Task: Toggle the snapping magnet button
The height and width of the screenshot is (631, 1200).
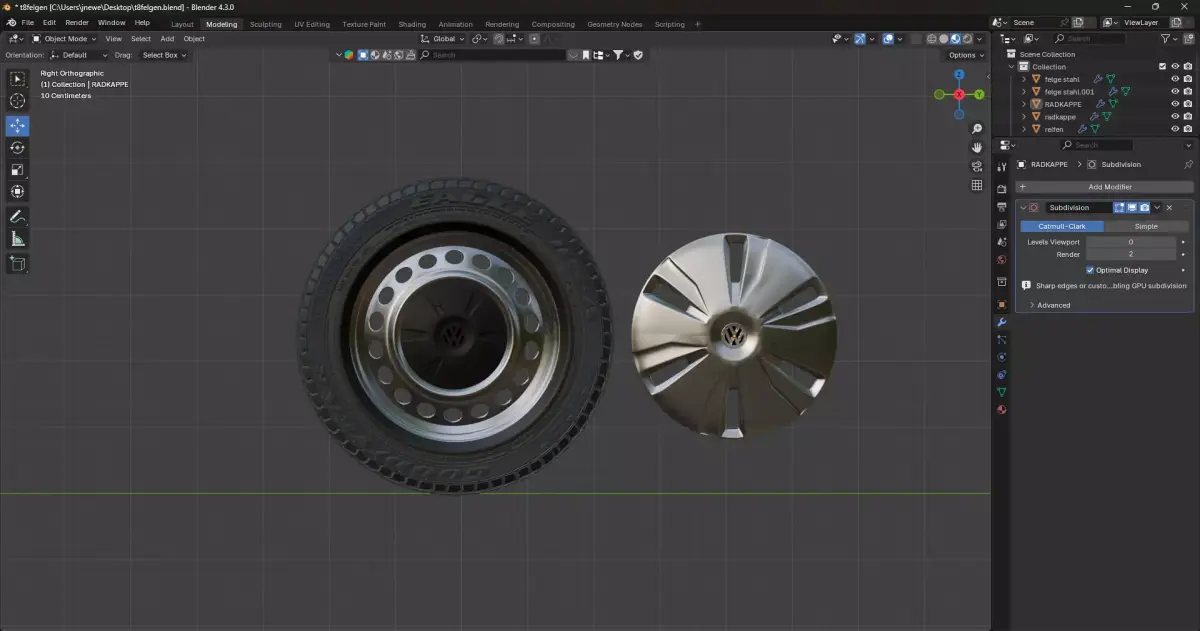Action: (x=496, y=39)
